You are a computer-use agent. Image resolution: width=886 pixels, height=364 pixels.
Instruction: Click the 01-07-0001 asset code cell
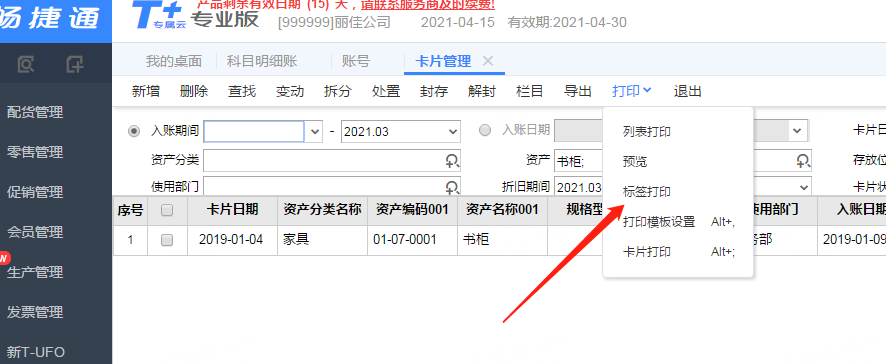(412, 240)
